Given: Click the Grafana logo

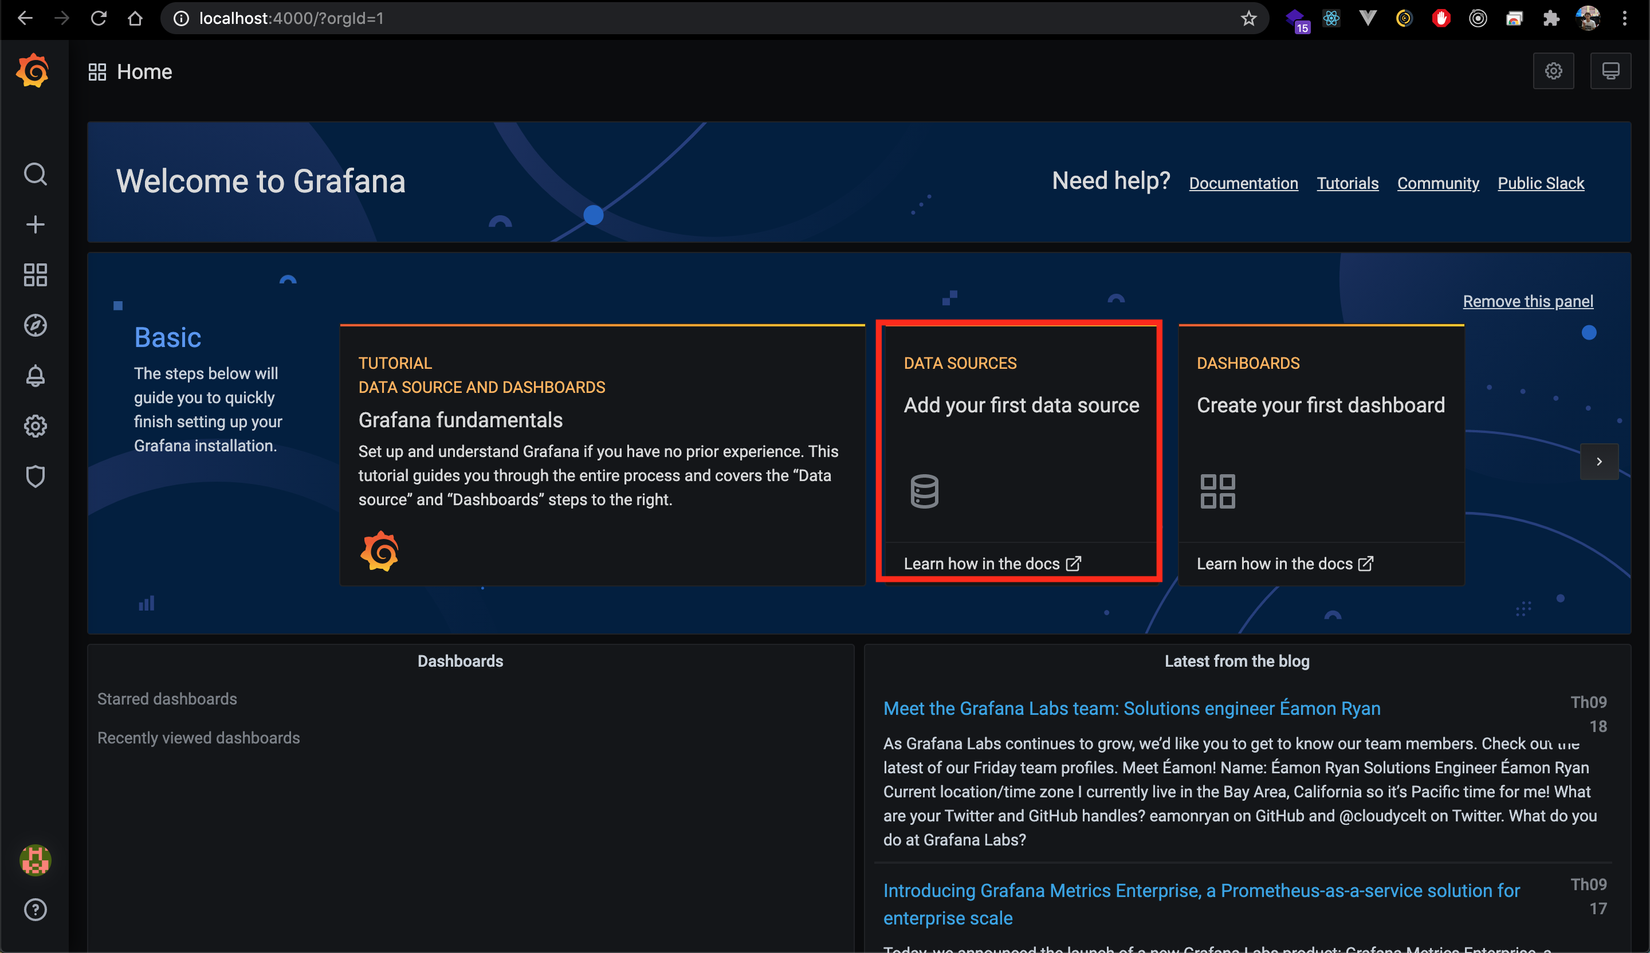Looking at the screenshot, I should tap(33, 71).
